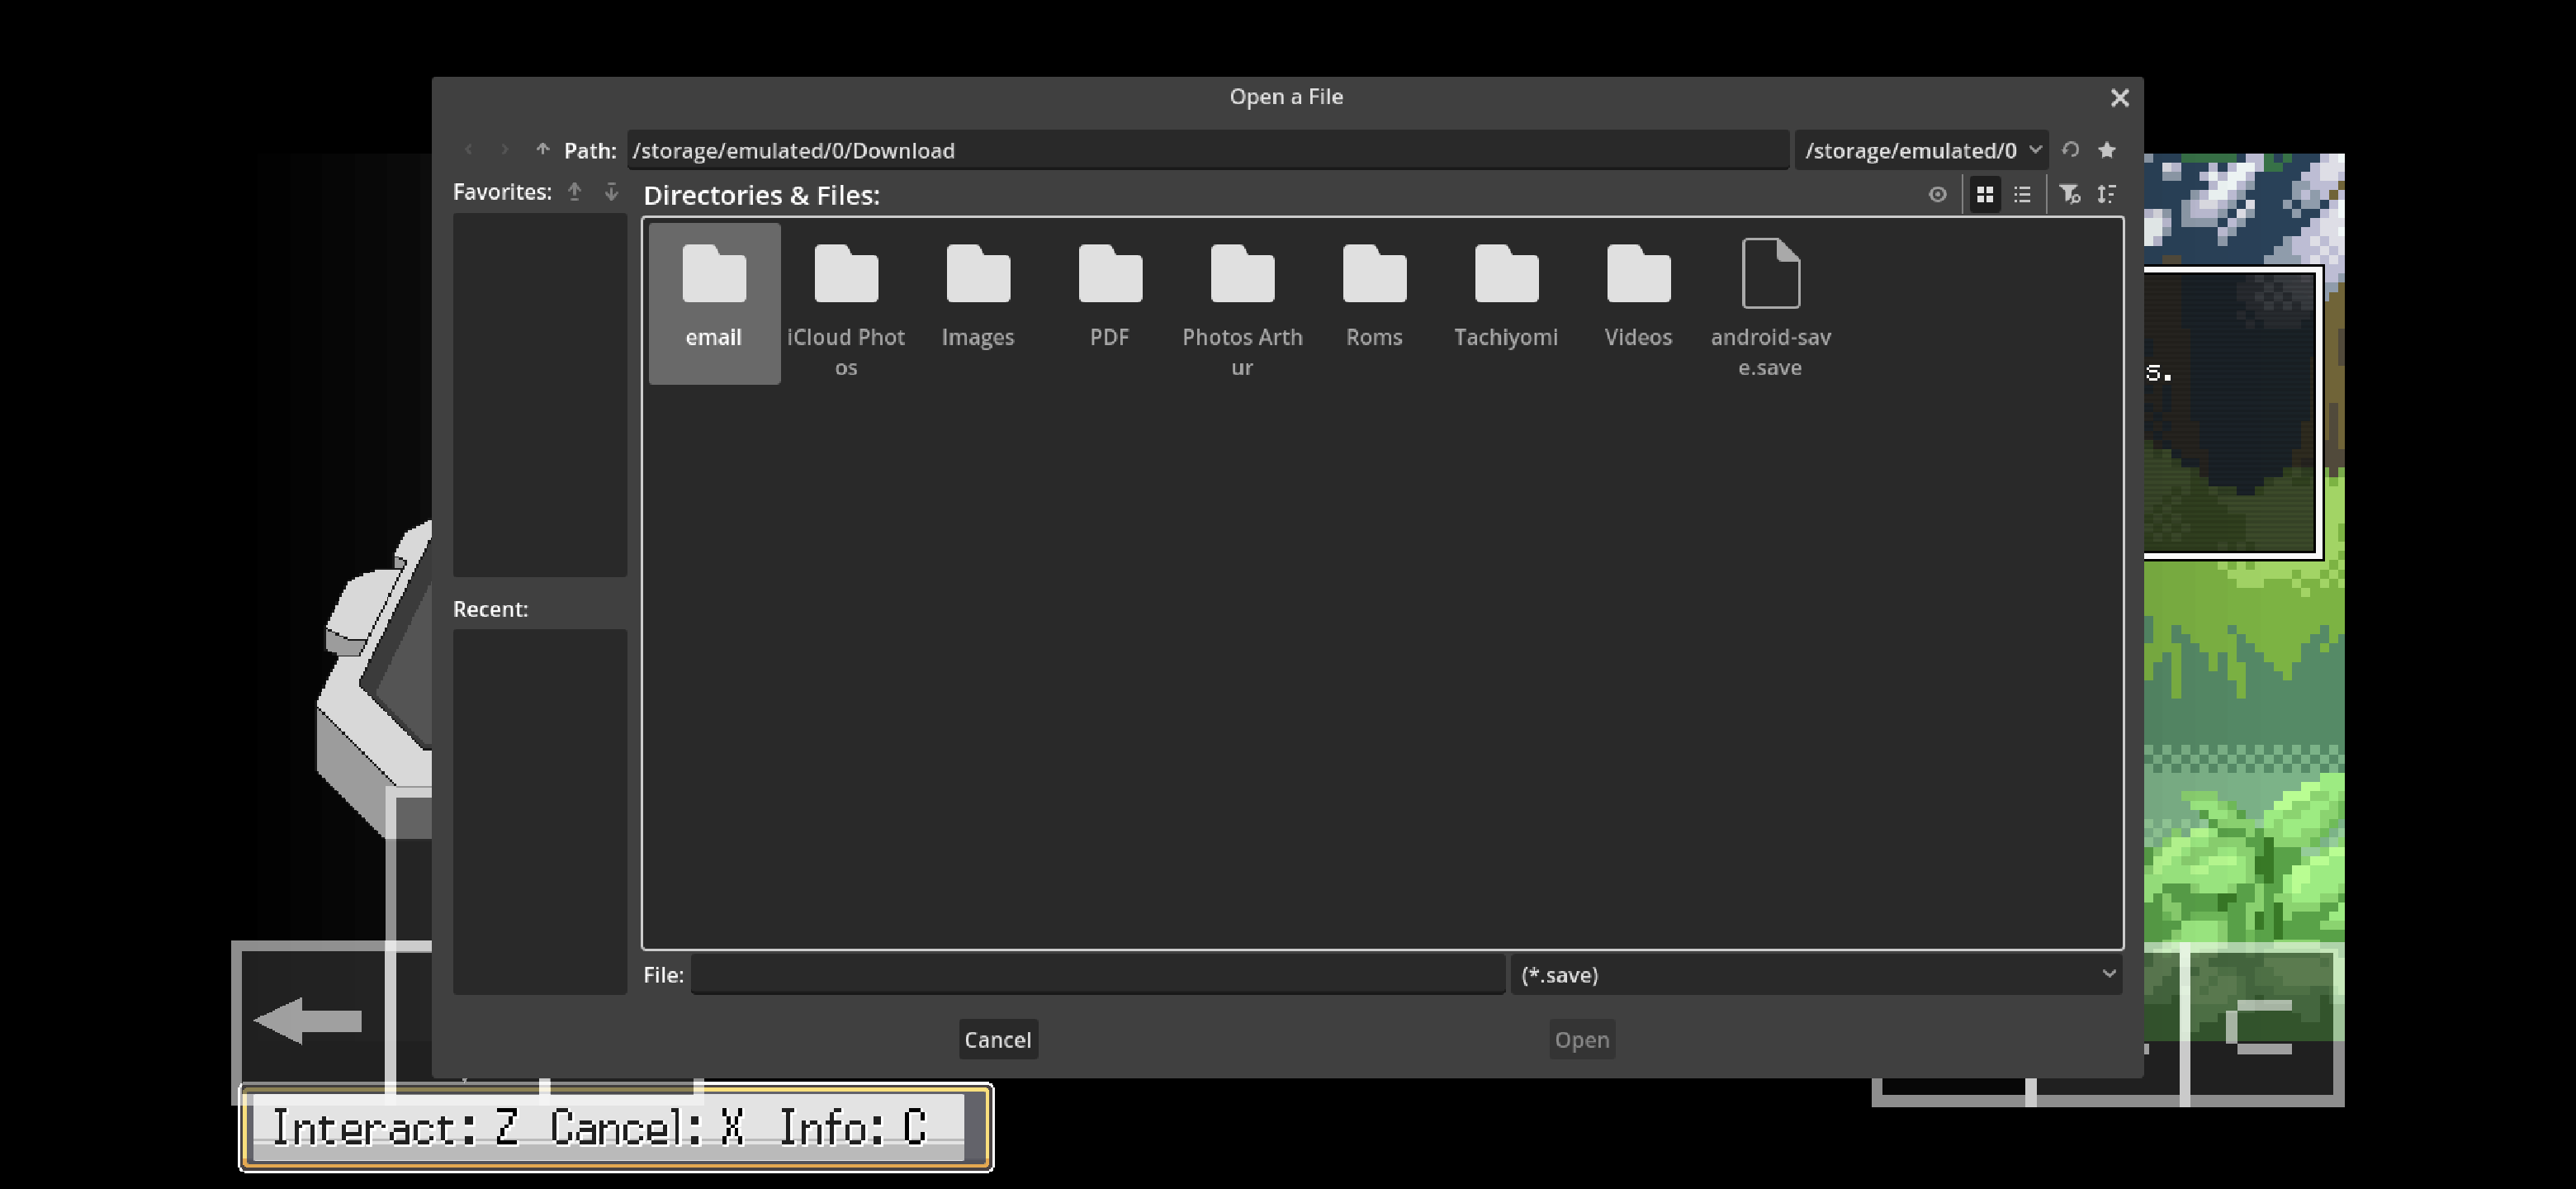2576x1189 pixels.
Task: Click the Path text field
Action: (1207, 150)
